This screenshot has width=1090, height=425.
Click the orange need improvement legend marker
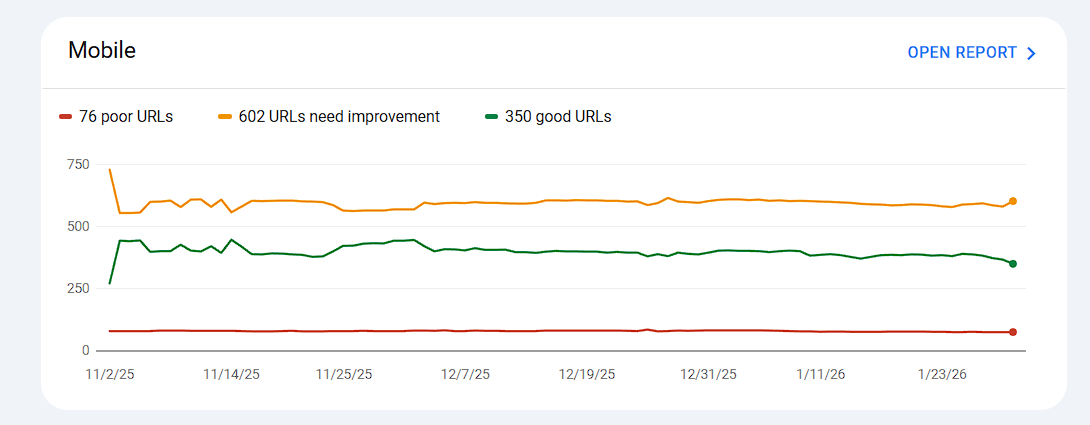point(225,117)
